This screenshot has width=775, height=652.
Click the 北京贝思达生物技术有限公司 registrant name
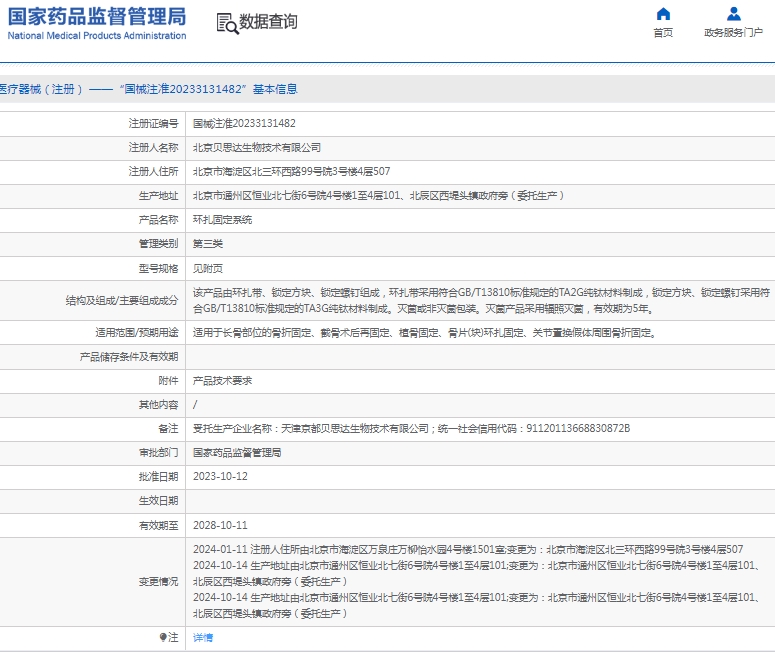[x=257, y=148]
